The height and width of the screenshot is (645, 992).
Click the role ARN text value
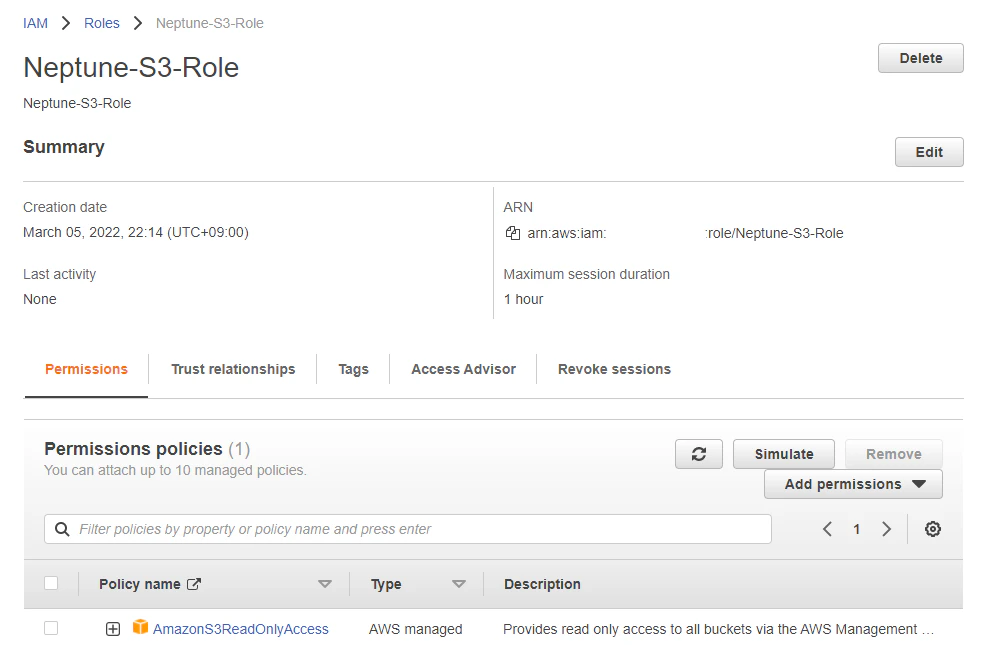(685, 233)
